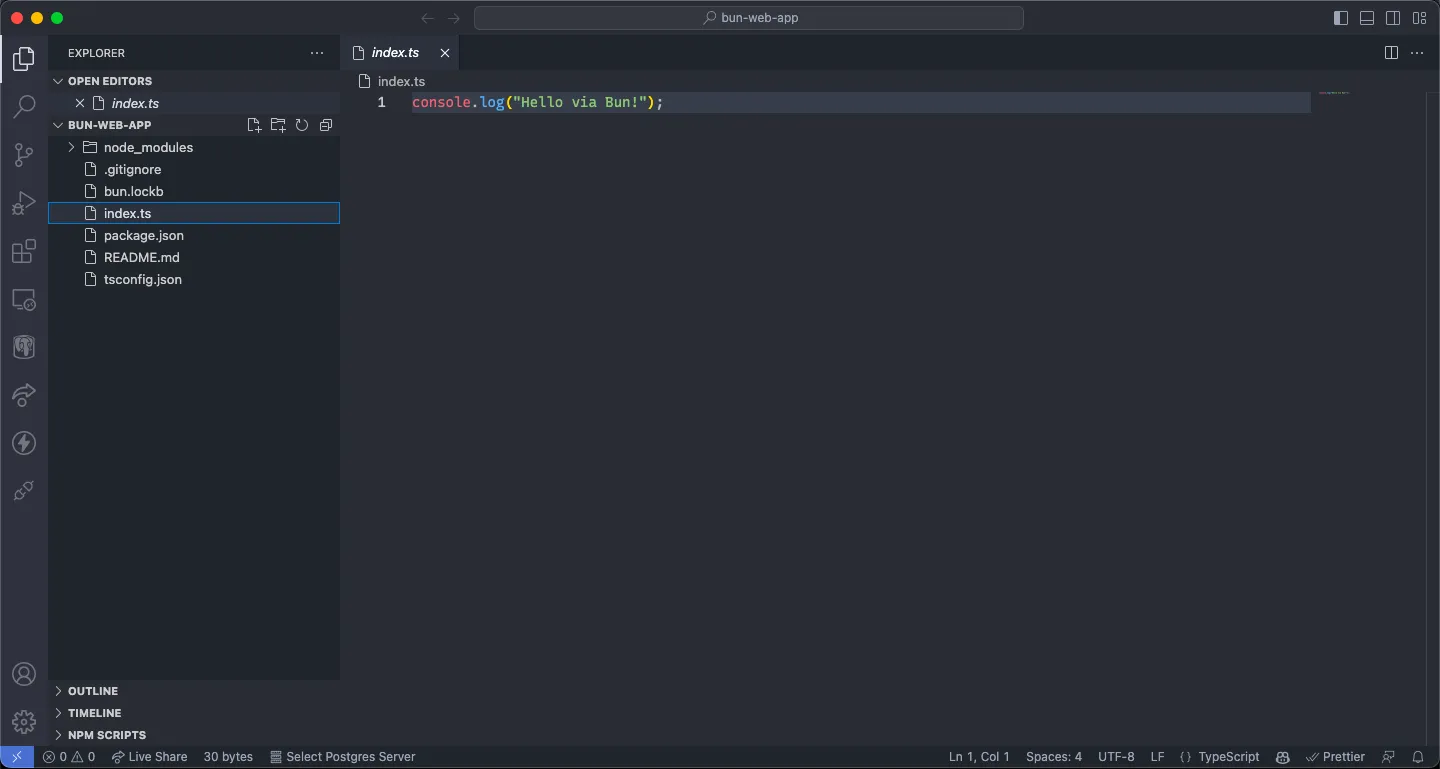Click the Prettier formatter indicator in the status bar
Viewport: 1440px width, 769px height.
pyautogui.click(x=1336, y=757)
